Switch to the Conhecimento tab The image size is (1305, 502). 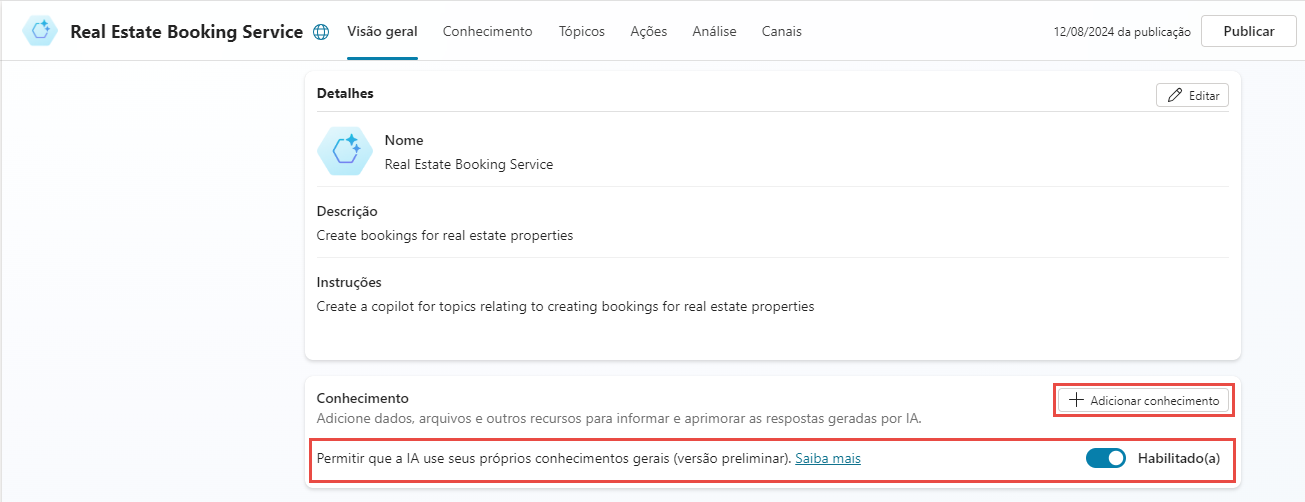pos(487,32)
